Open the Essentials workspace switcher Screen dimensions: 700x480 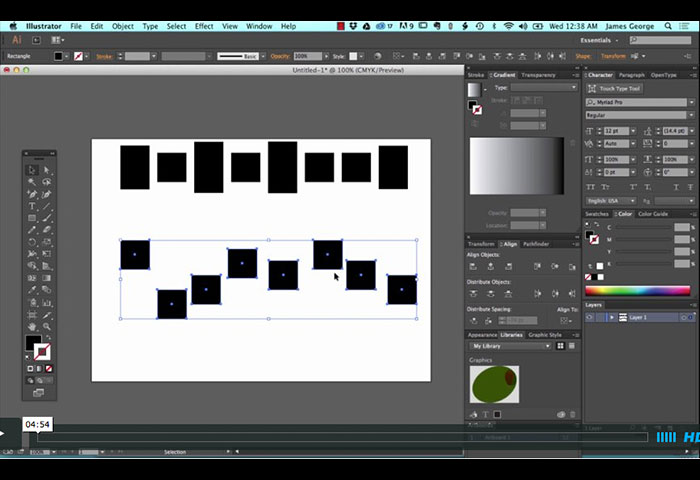[x=599, y=40]
